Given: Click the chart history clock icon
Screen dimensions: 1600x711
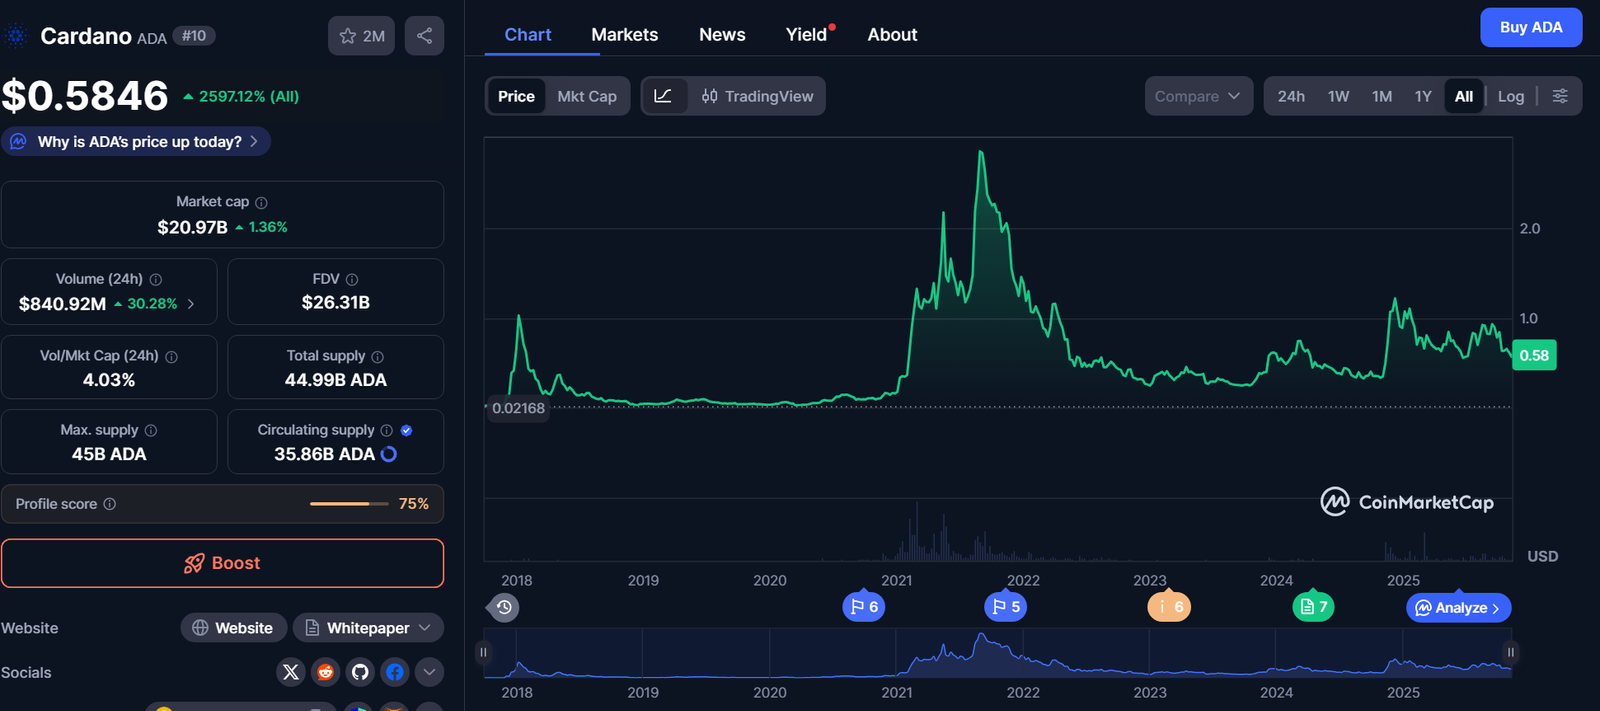Looking at the screenshot, I should [504, 607].
